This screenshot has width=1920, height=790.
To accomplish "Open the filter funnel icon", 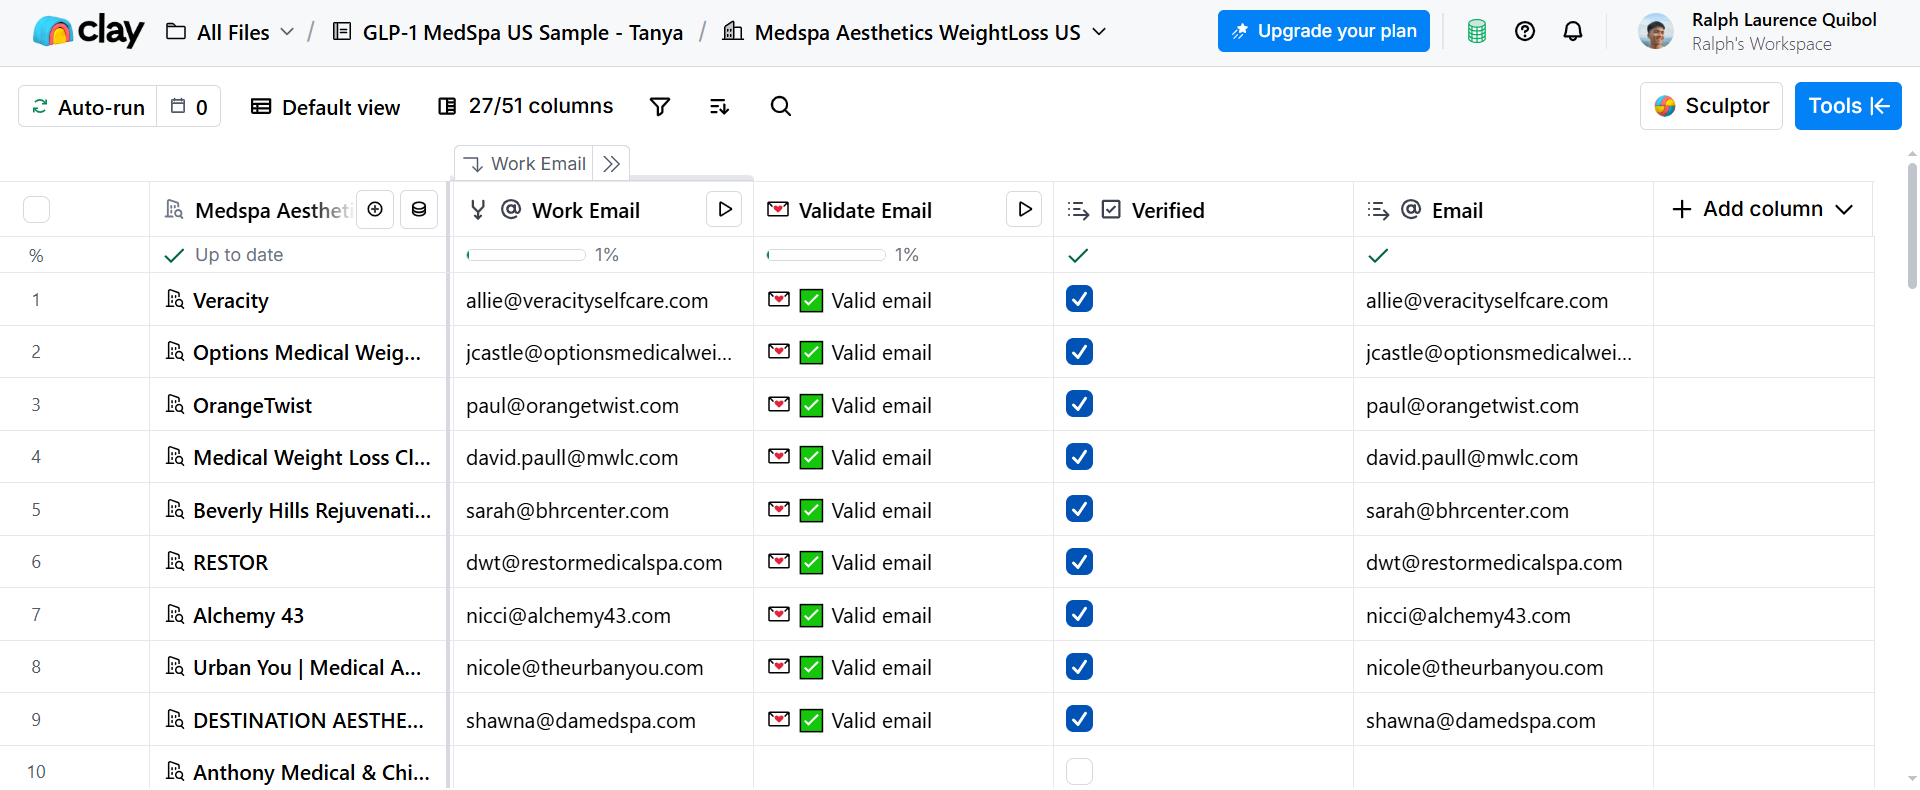I will pos(660,106).
